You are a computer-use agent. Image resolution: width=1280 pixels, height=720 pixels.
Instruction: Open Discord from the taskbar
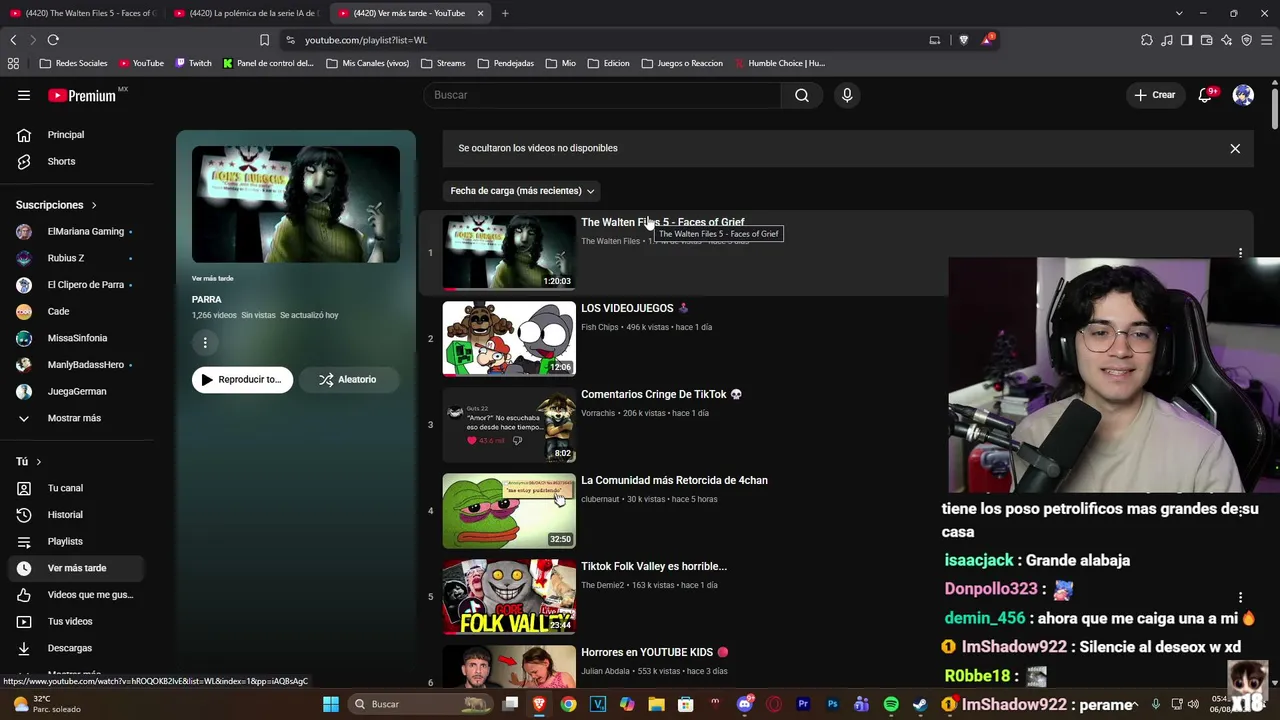point(744,704)
